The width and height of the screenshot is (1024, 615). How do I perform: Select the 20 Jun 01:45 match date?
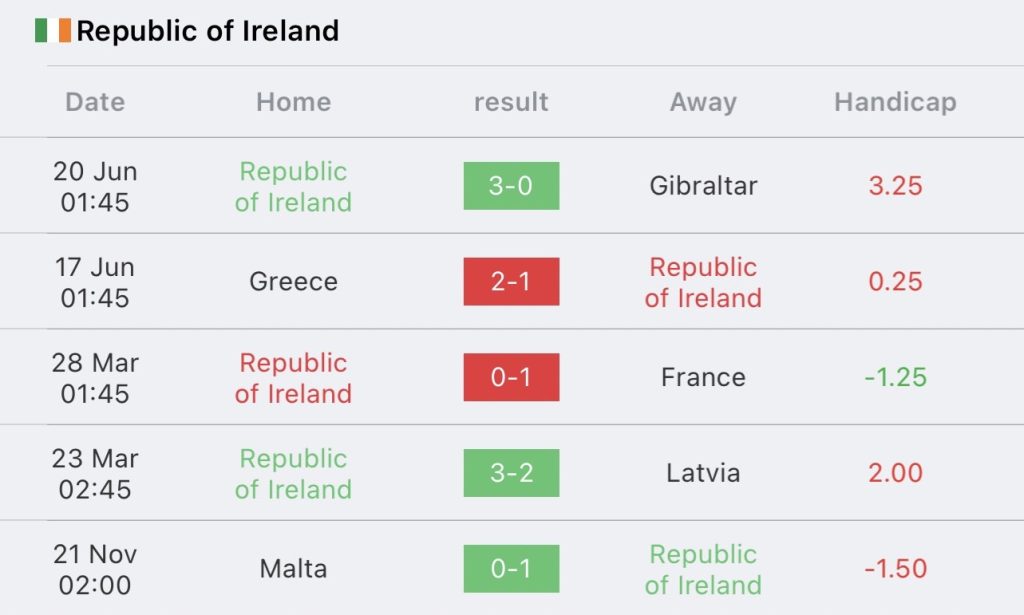click(95, 187)
